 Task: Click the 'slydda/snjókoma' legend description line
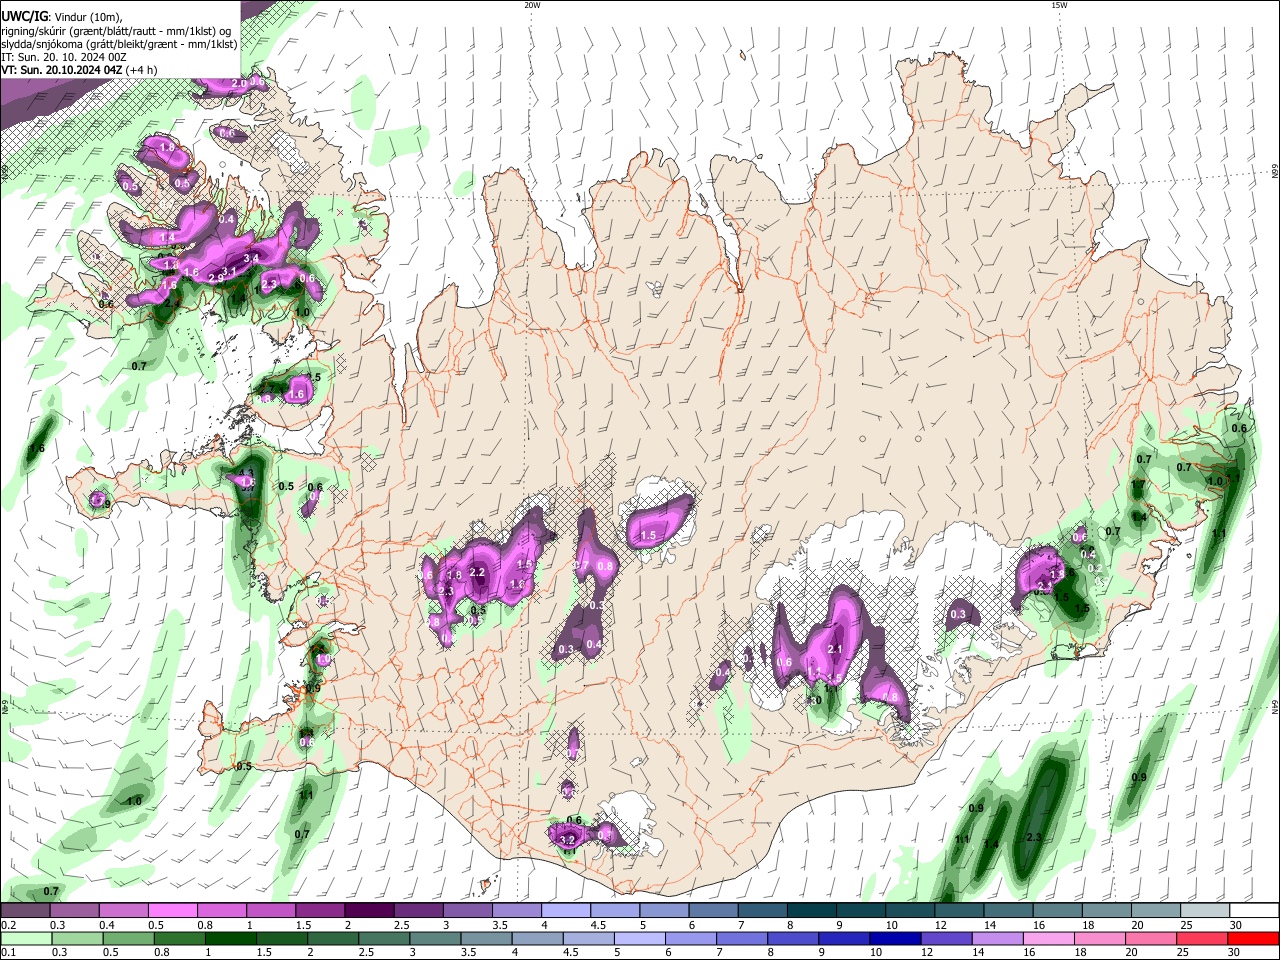click(119, 44)
